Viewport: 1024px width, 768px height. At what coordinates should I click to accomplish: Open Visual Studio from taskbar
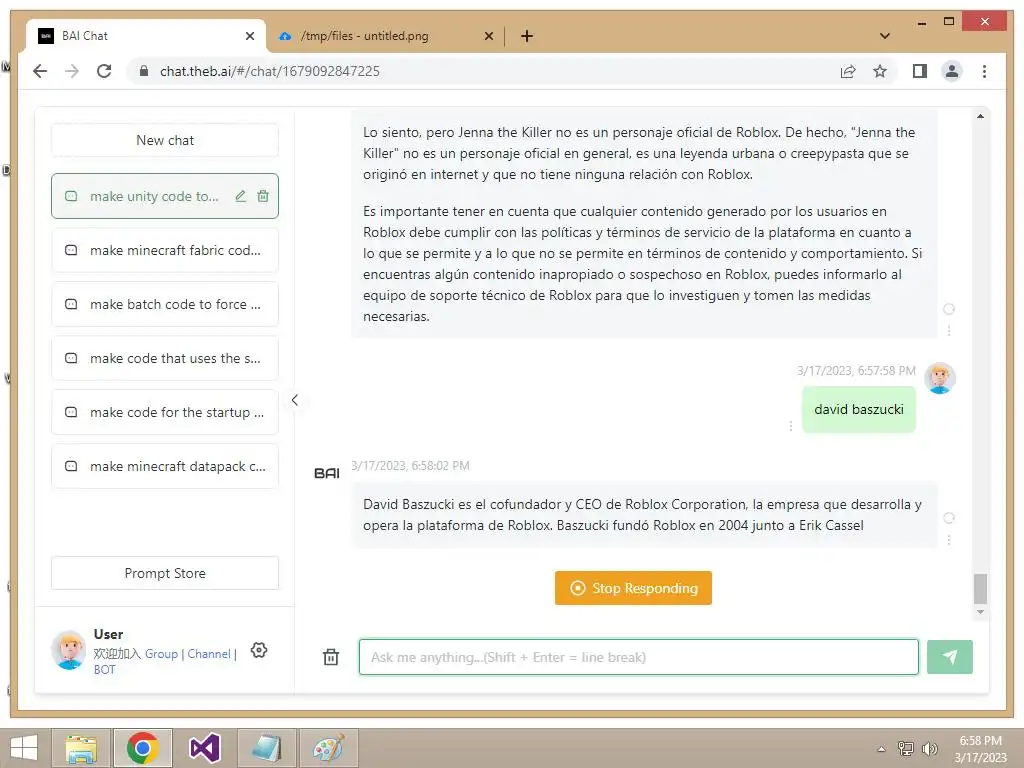coord(204,748)
